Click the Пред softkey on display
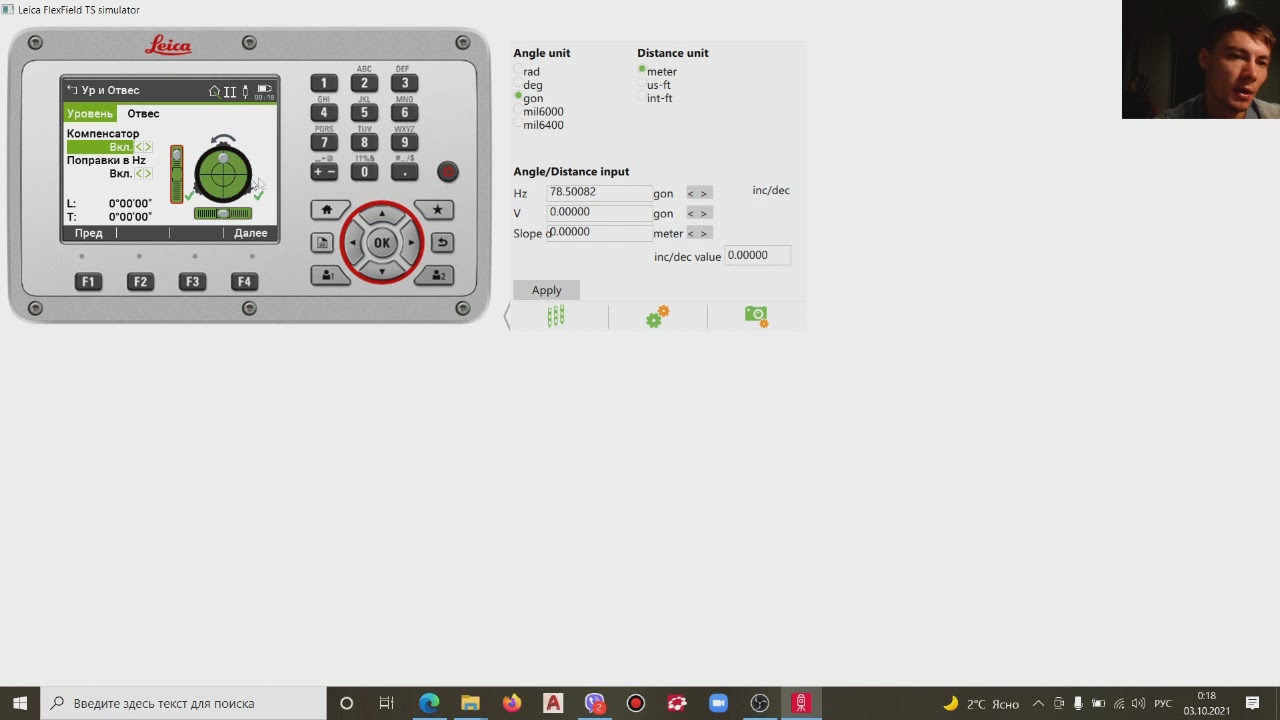Image resolution: width=1280 pixels, height=720 pixels. [x=89, y=233]
